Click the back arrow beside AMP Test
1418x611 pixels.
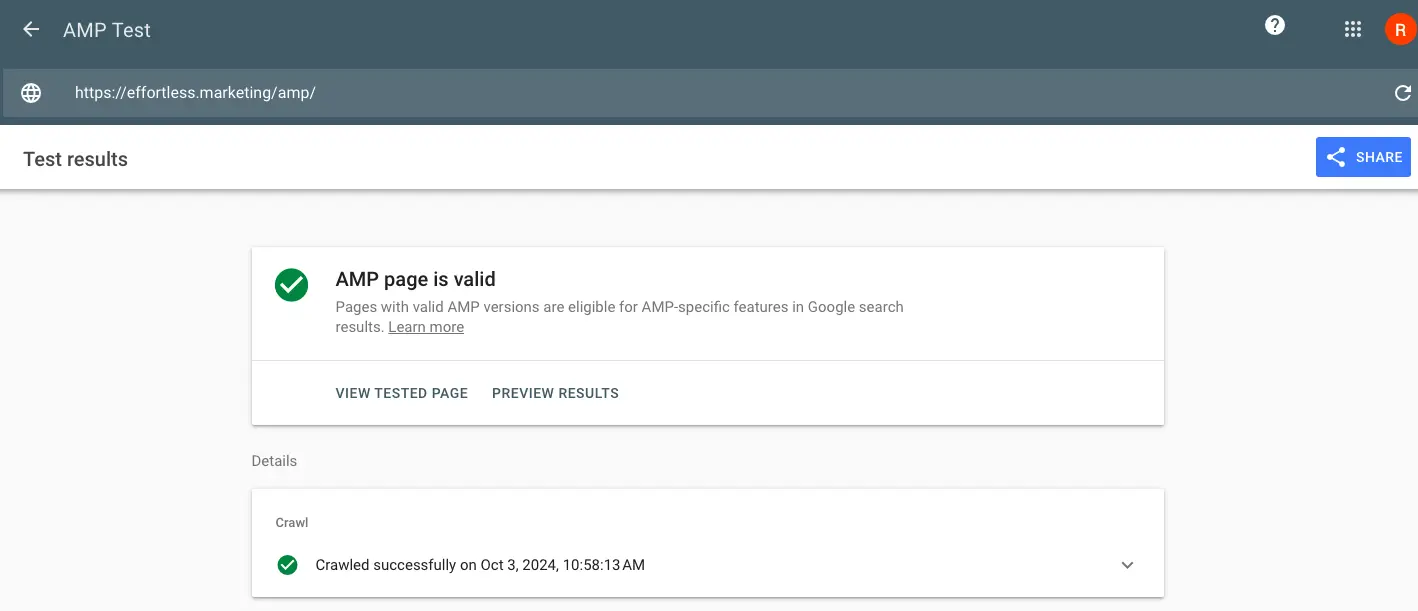[x=31, y=29]
